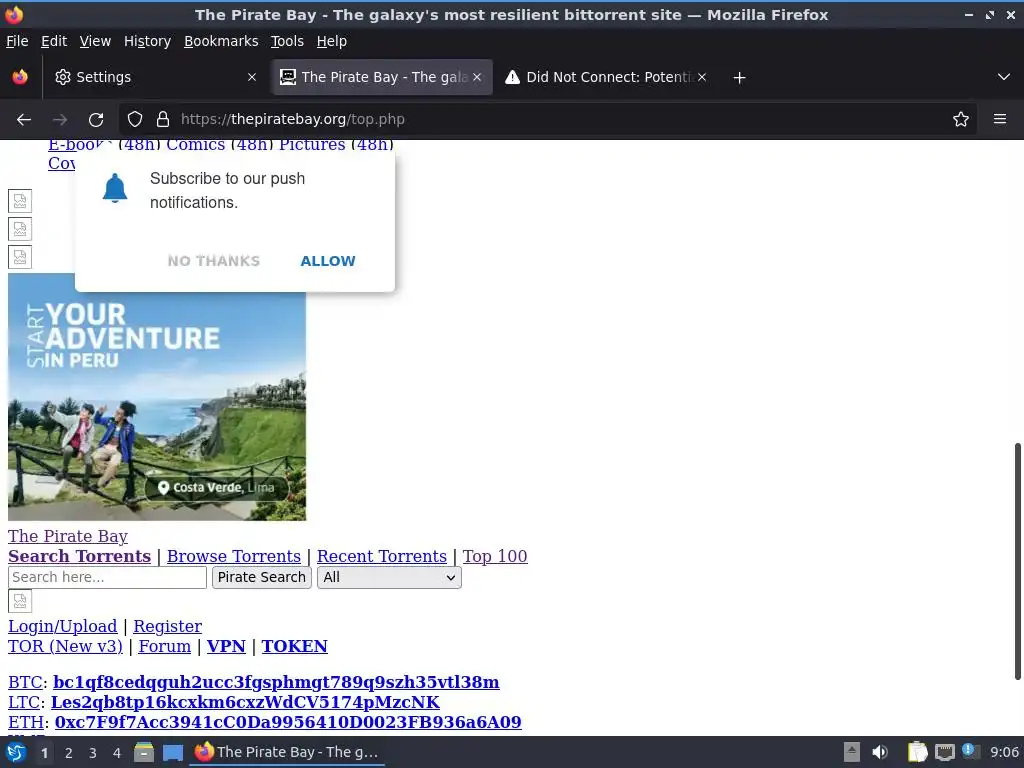Screen dimensions: 1024x768
Task: Open the Forum link
Action: [x=165, y=647]
